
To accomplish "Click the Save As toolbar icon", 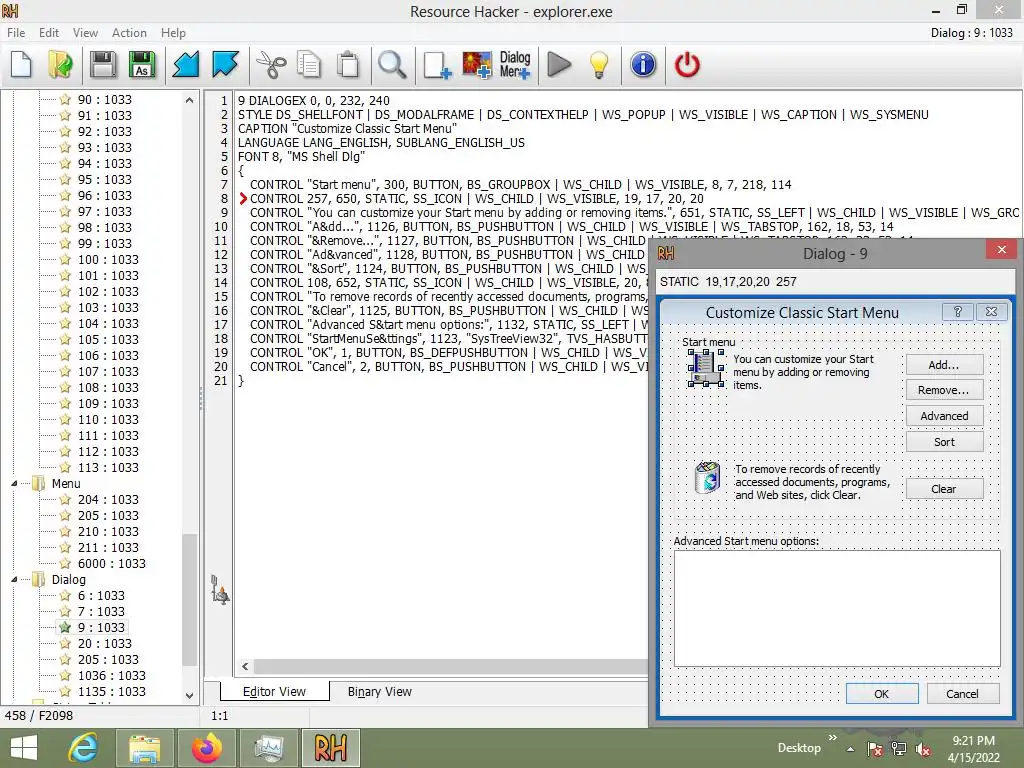I will click(142, 65).
